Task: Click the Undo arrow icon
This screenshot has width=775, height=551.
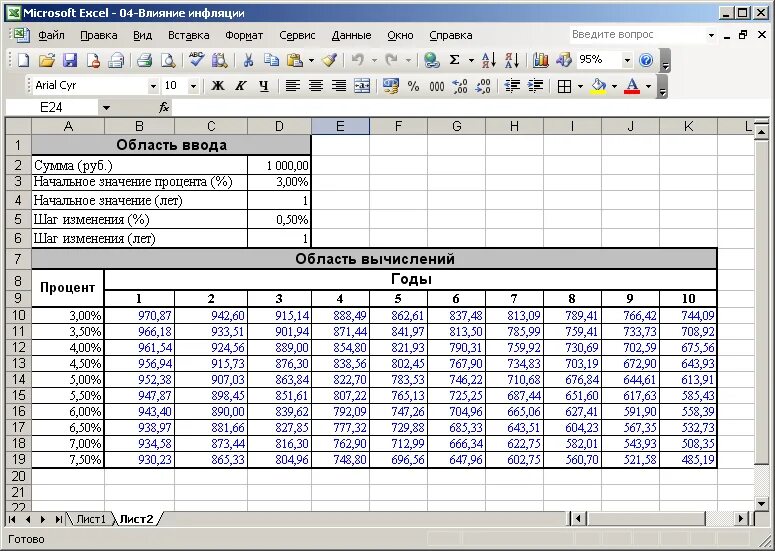Action: 358,60
